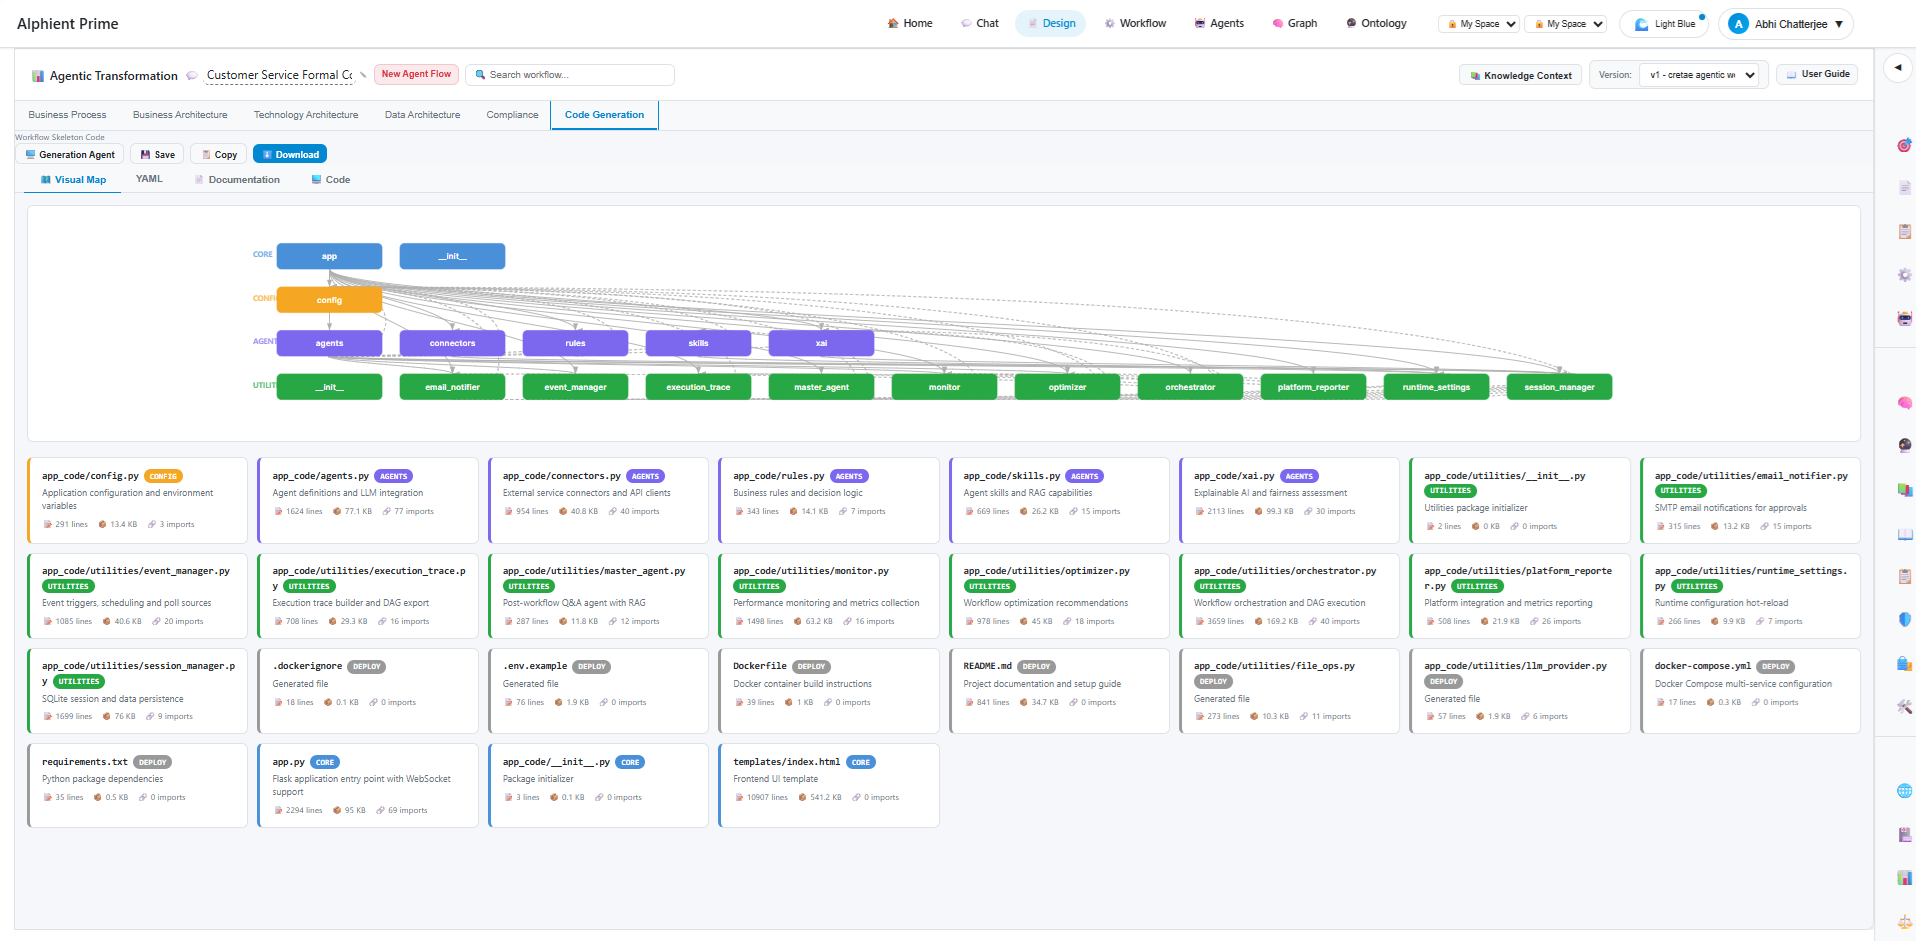Open the robot agent icon in right sidebar
This screenshot has width=1916, height=941.
pyautogui.click(x=1904, y=318)
